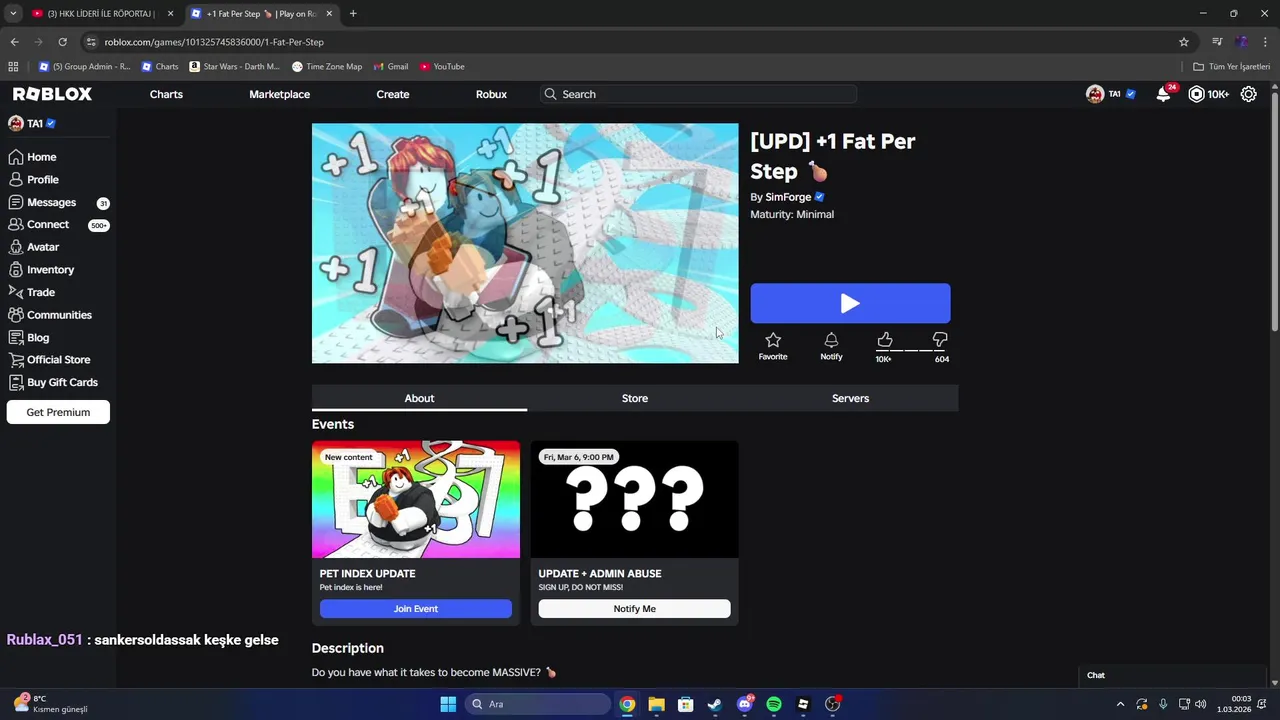The height and width of the screenshot is (720, 1280).
Task: Reload the page in Chrome
Action: (x=62, y=42)
